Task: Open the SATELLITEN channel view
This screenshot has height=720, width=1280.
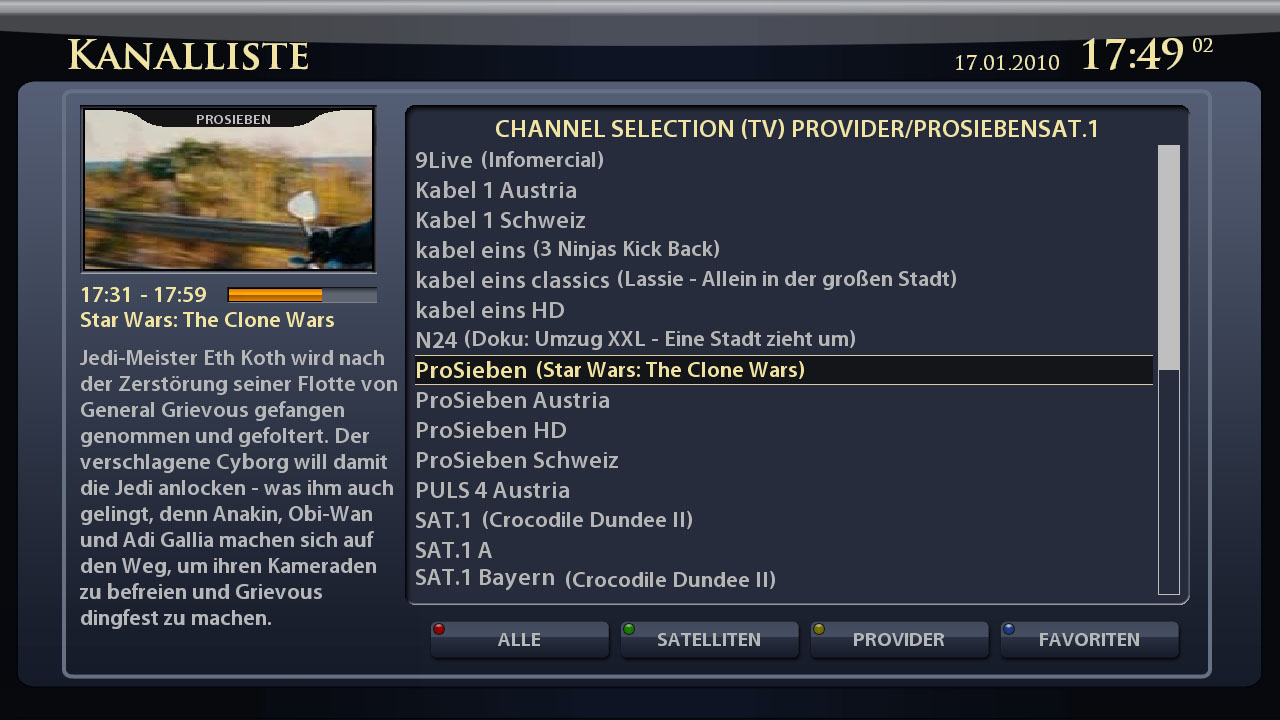Action: 709,640
